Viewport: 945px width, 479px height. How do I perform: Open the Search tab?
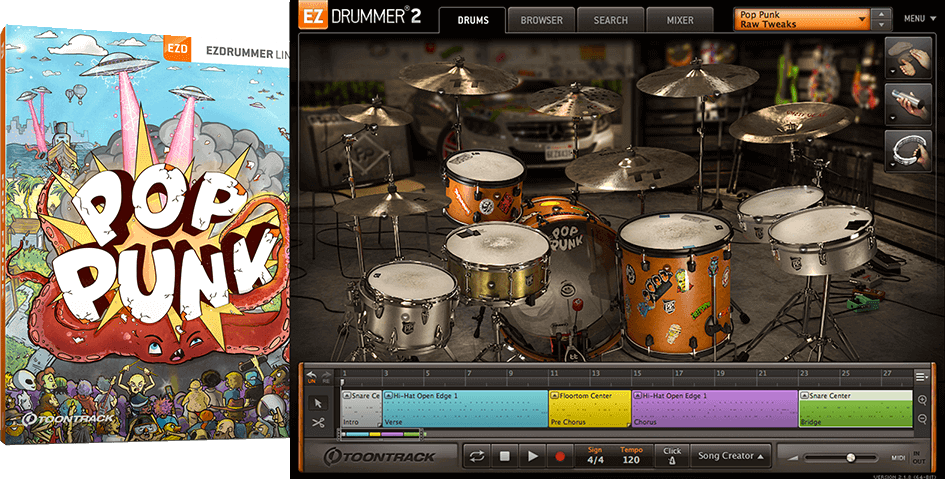click(611, 20)
